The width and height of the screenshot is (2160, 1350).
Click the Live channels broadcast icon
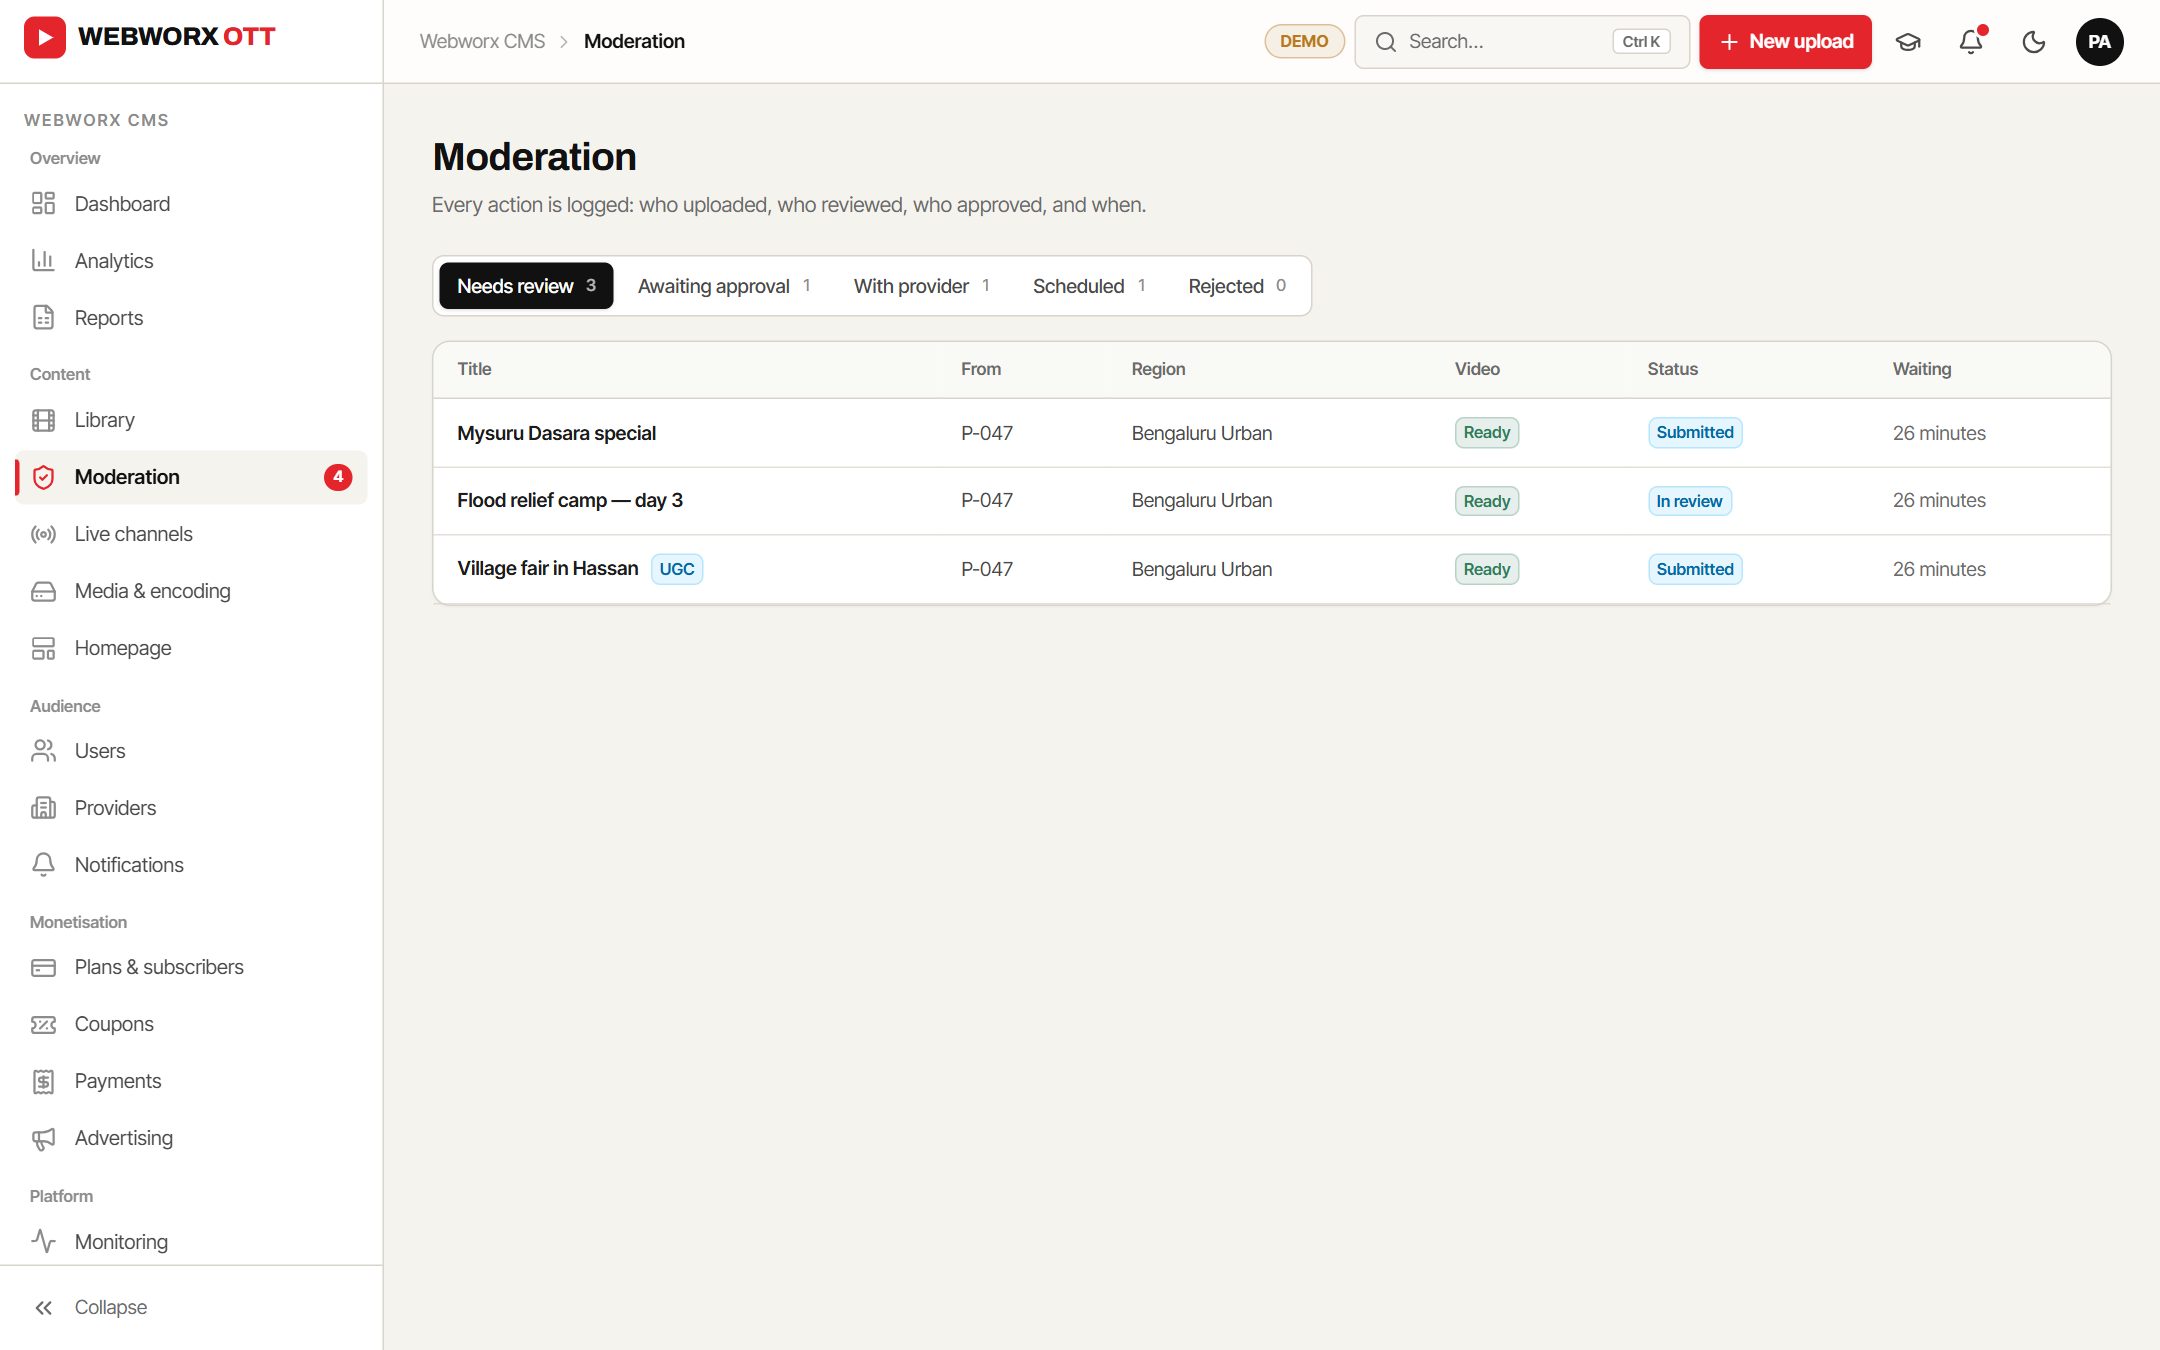(x=43, y=534)
